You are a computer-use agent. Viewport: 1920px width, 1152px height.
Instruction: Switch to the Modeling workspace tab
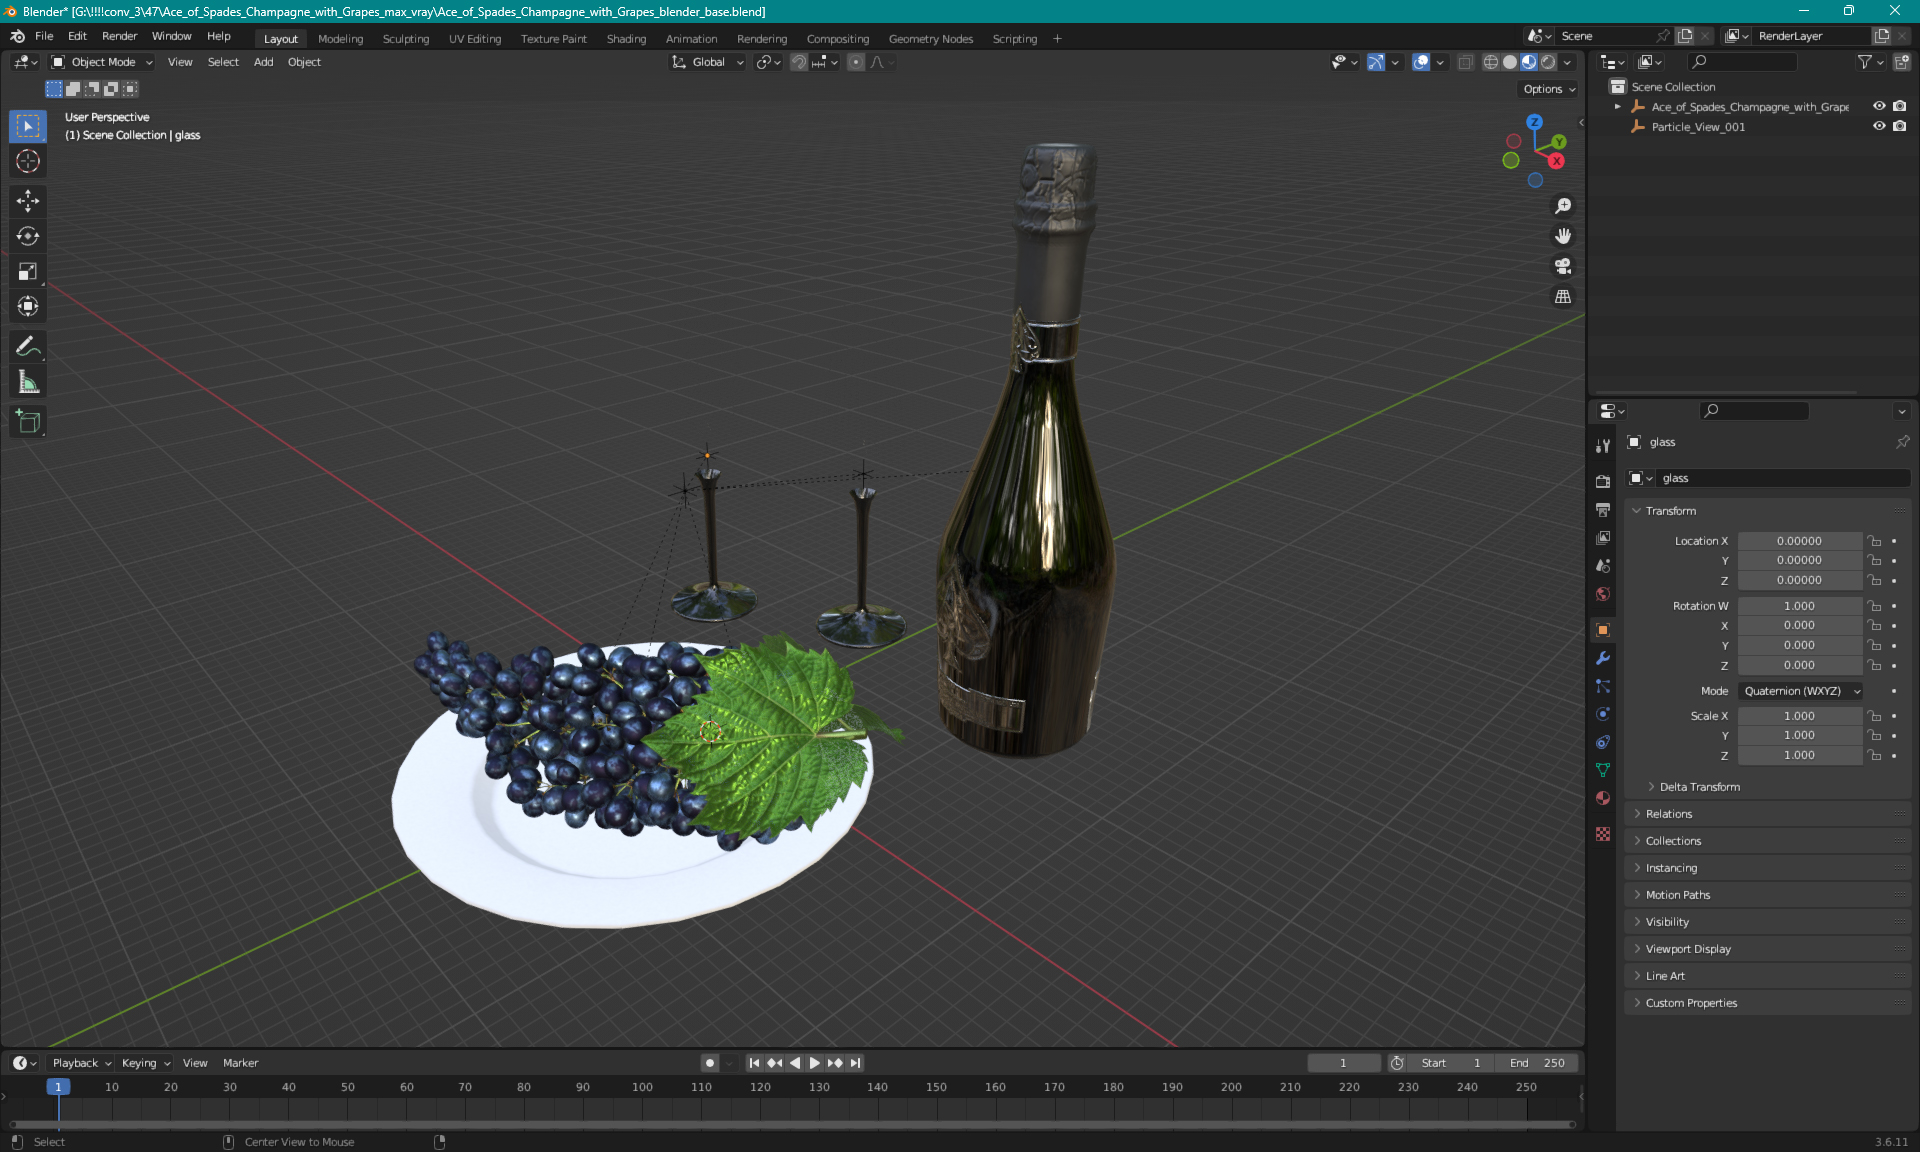tap(341, 39)
